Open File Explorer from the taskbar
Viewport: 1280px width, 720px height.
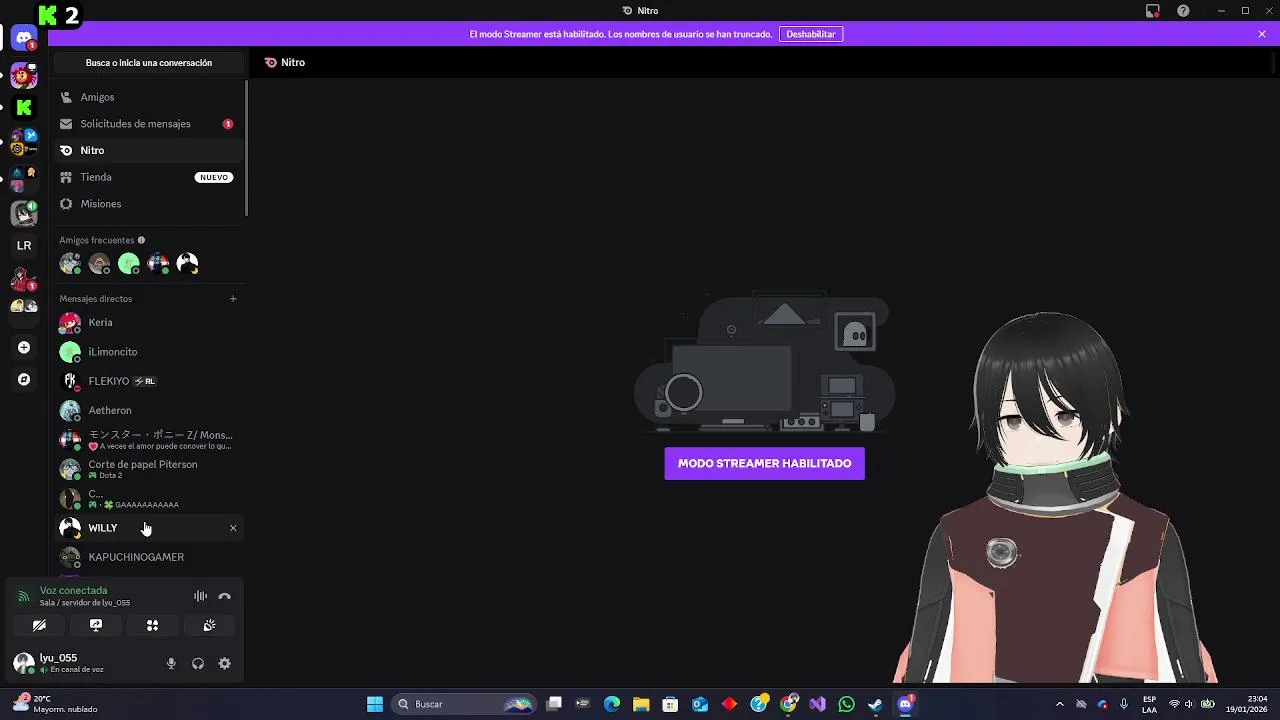click(x=641, y=704)
